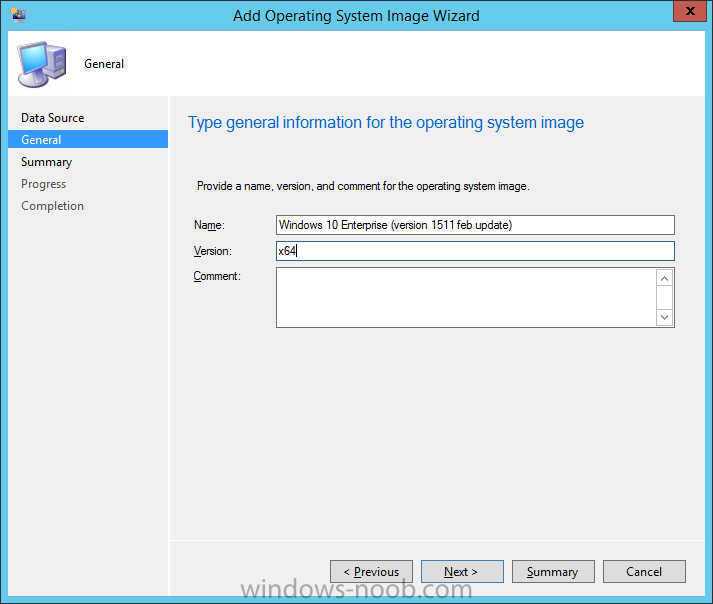Click the 'Provide a name, version, and comment' text
This screenshot has height=604, width=713.
[363, 186]
